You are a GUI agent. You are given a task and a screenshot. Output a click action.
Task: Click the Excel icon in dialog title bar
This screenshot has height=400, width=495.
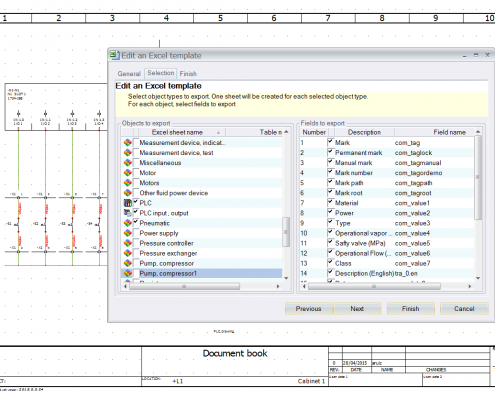pos(115,55)
